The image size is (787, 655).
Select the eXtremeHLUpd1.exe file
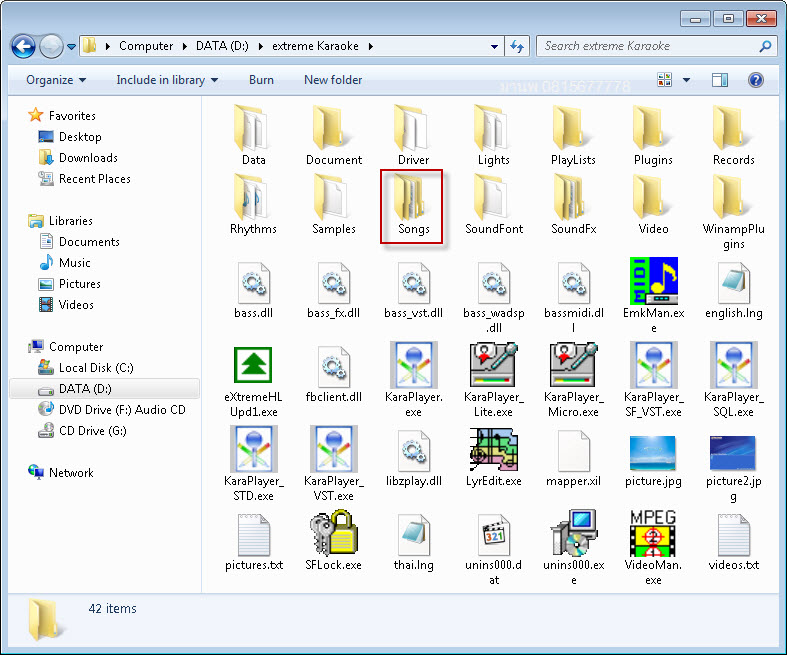click(253, 380)
